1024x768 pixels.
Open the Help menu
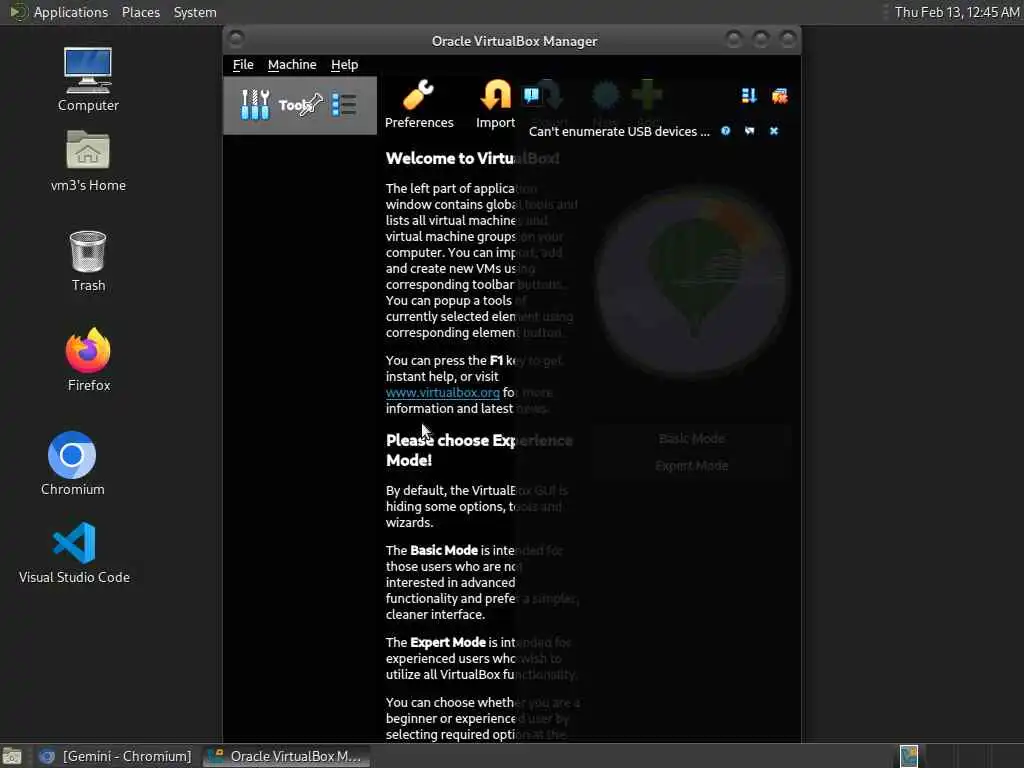(344, 65)
